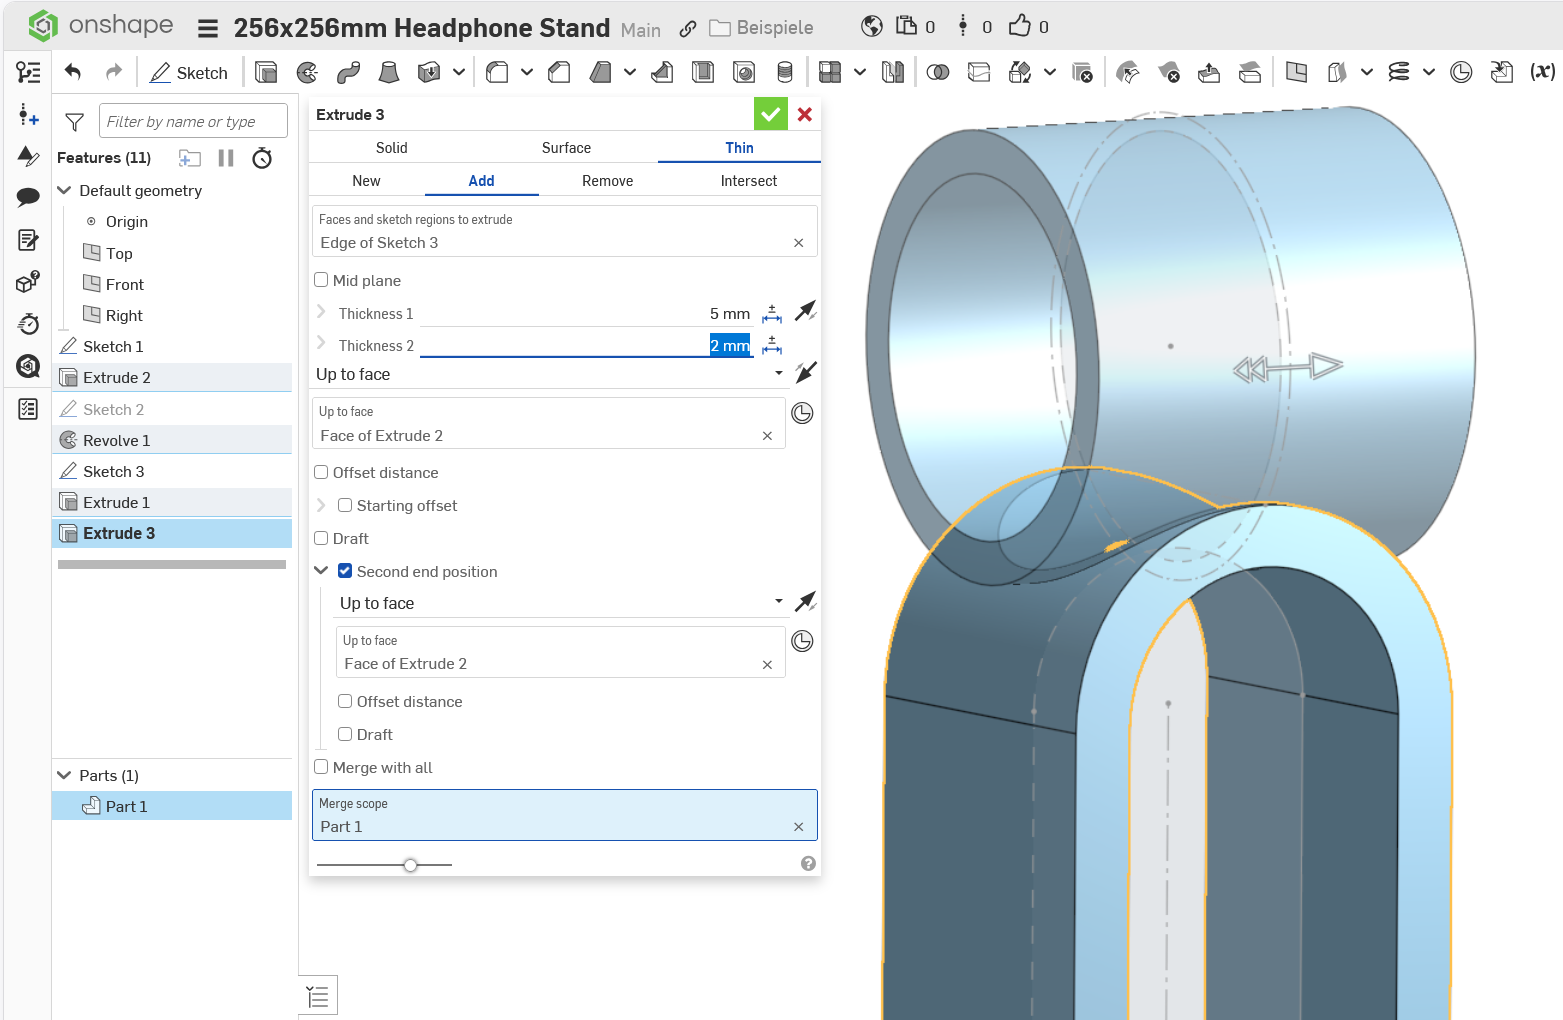The image size is (1563, 1020).
Task: Click the feature list rollback bar
Action: pyautogui.click(x=172, y=565)
